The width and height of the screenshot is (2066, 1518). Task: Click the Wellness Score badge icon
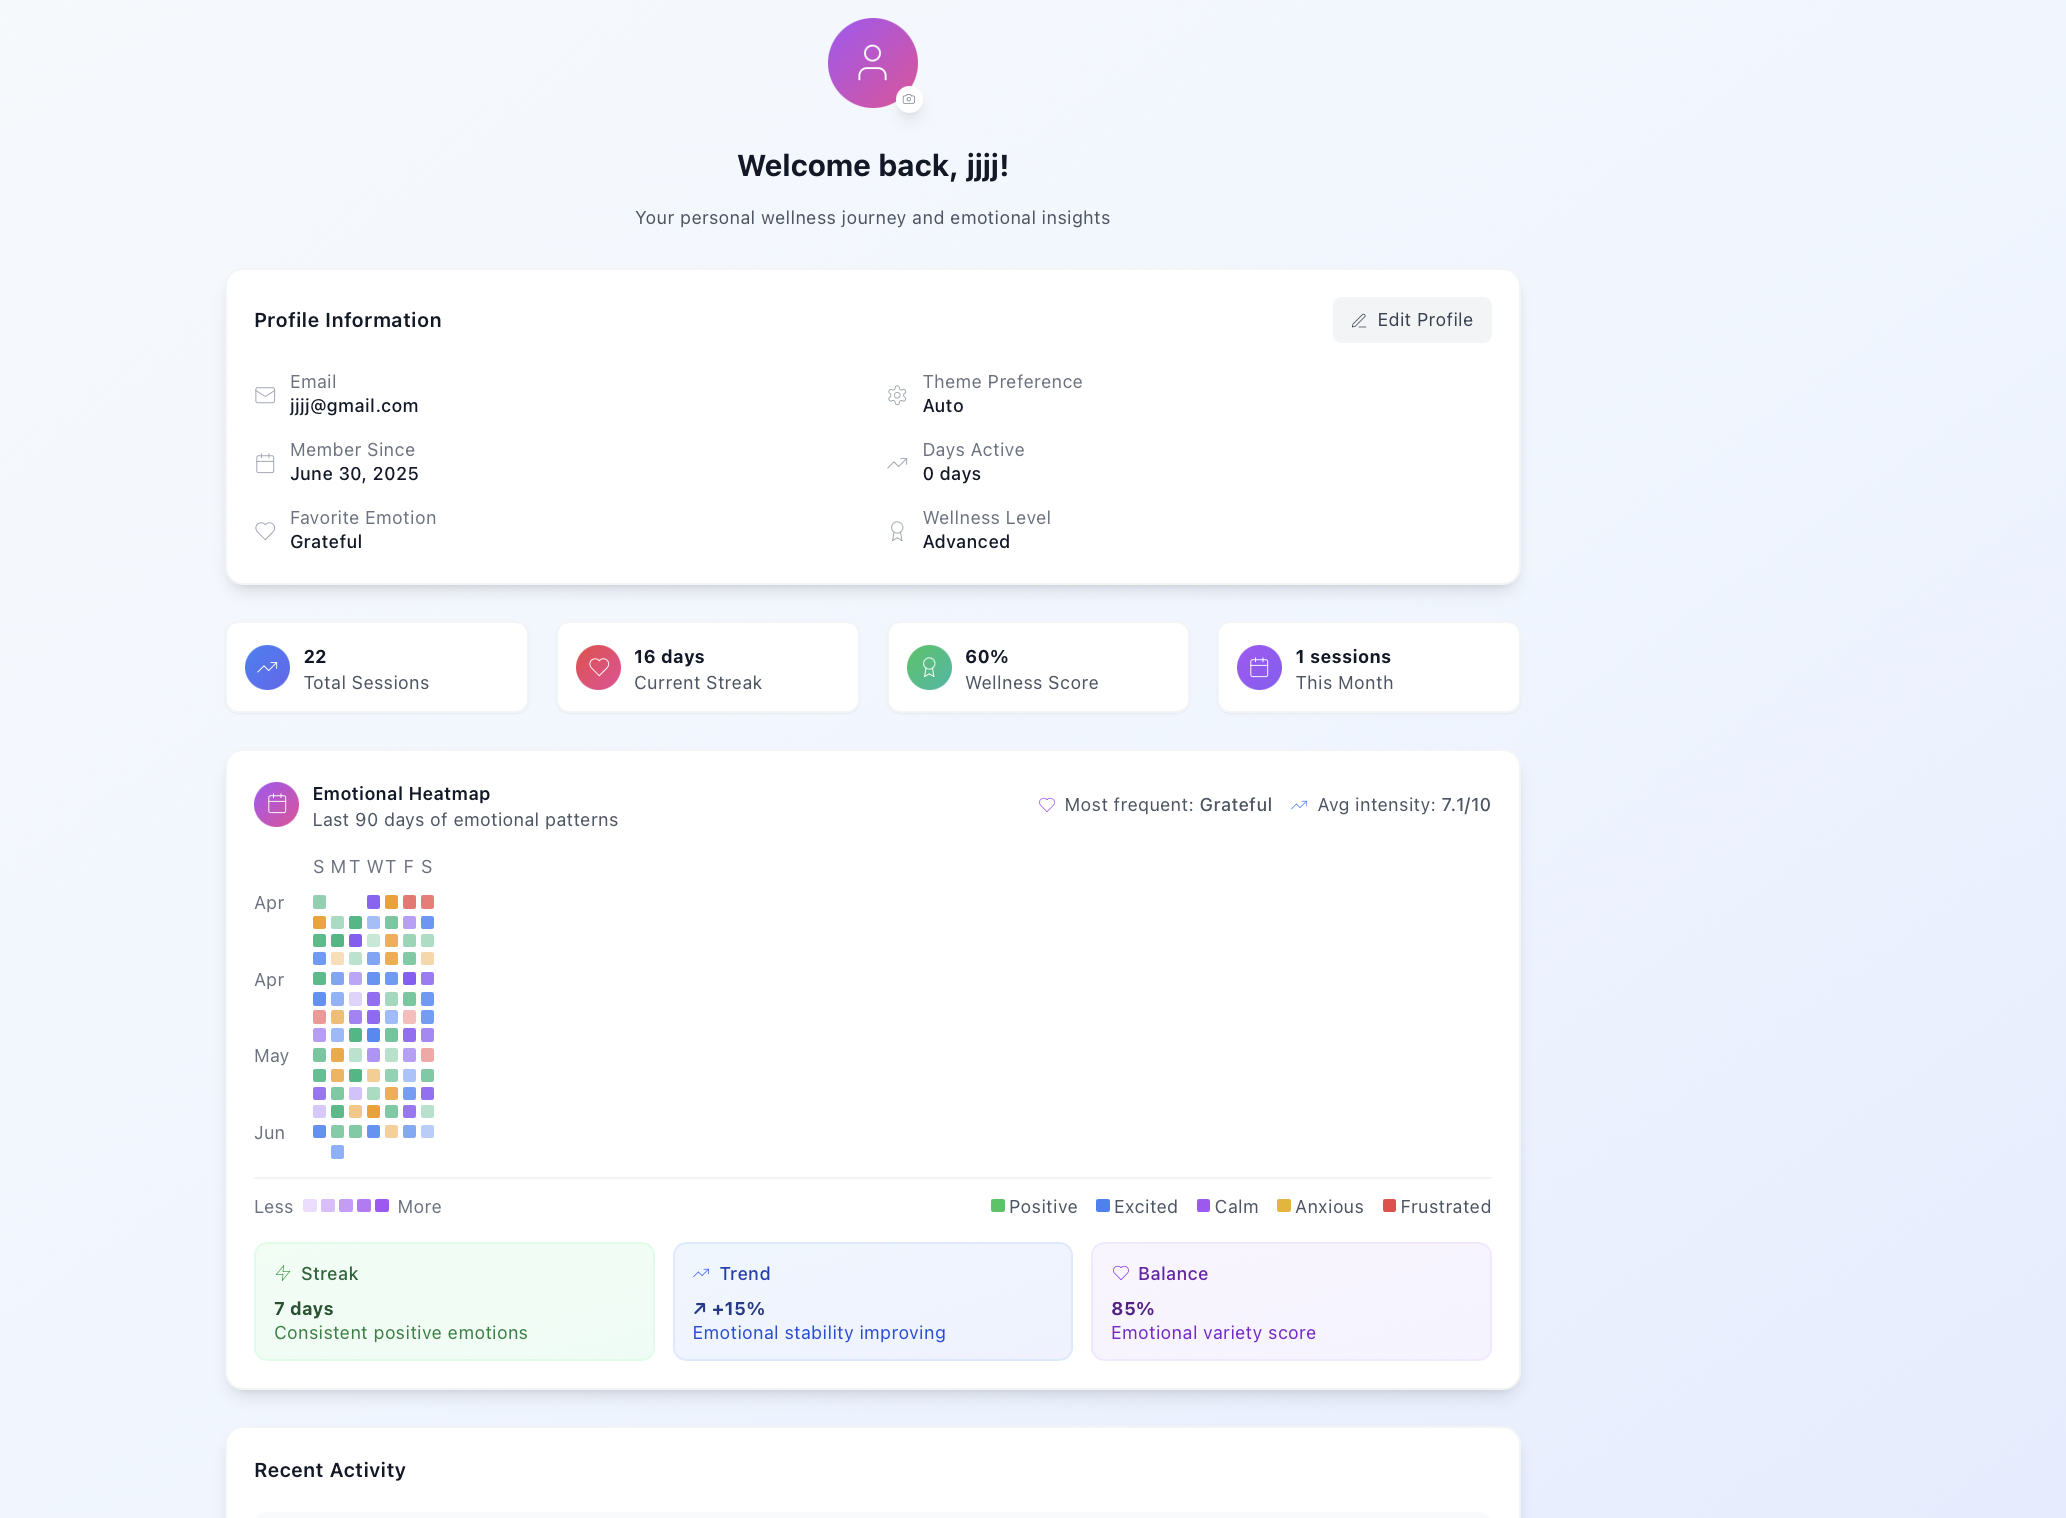coord(929,668)
